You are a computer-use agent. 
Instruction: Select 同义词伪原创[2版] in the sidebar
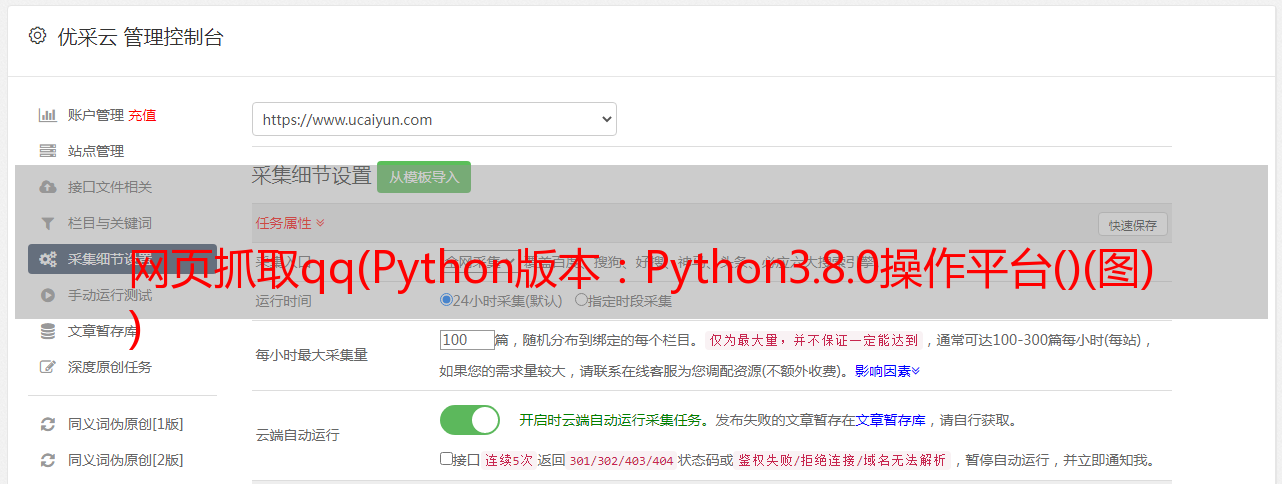(x=126, y=460)
